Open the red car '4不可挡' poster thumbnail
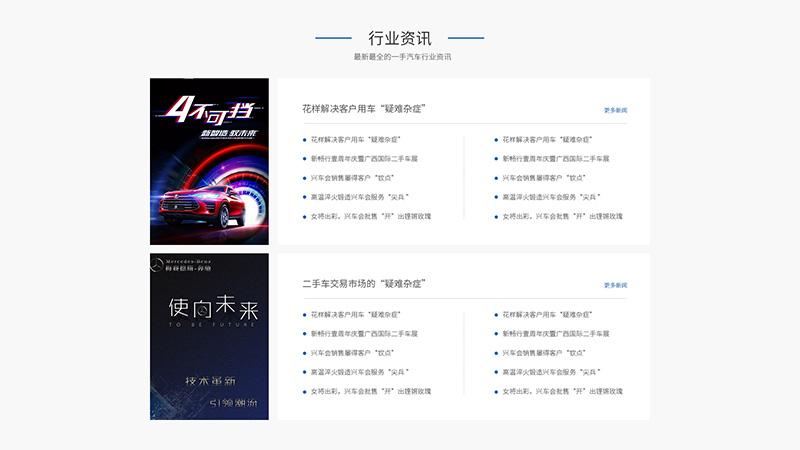 (209, 161)
